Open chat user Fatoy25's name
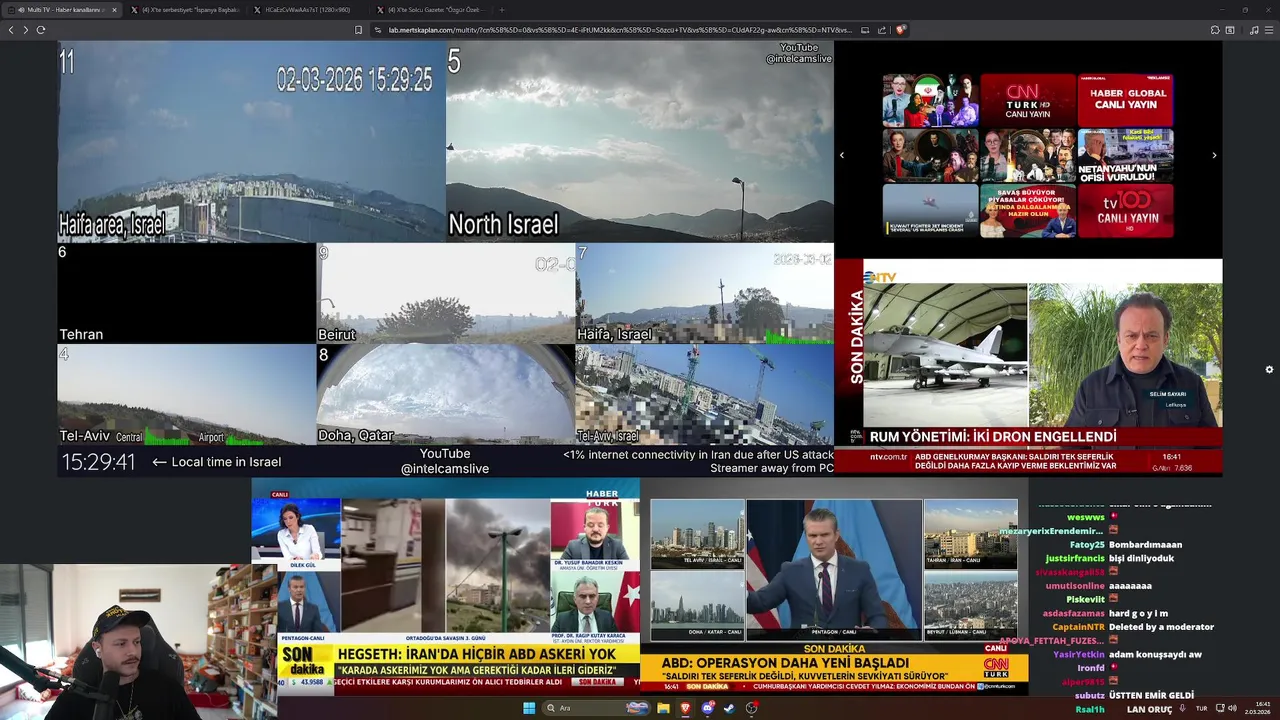Viewport: 1280px width, 720px height. coord(1087,545)
